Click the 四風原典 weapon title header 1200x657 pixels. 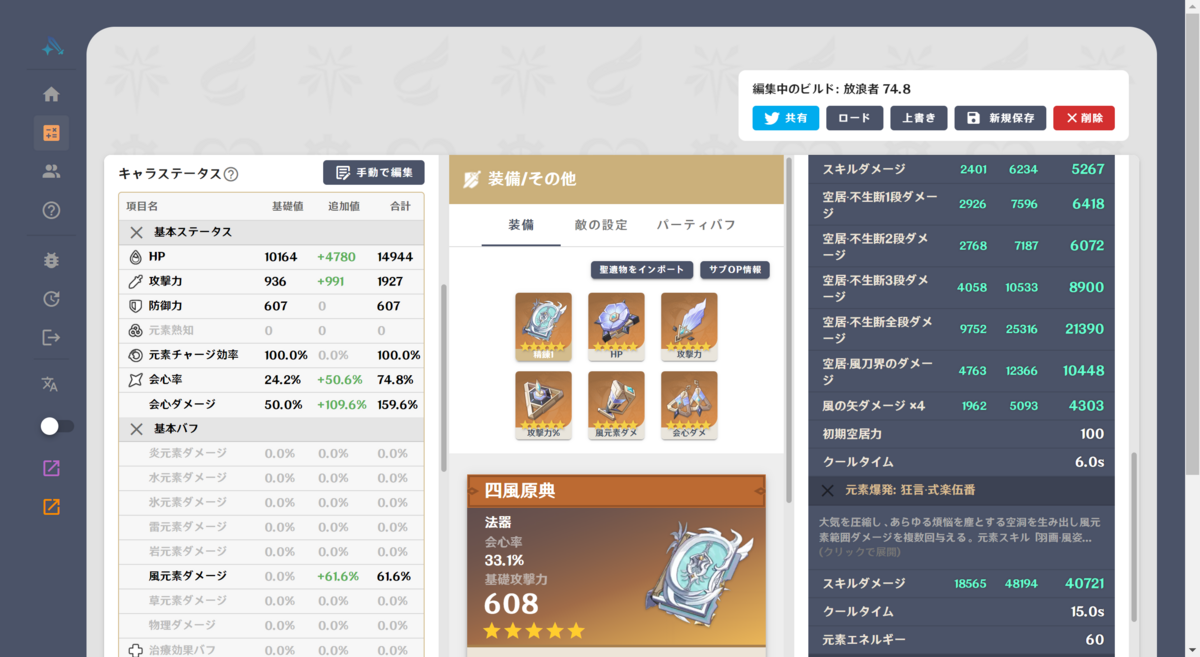[616, 491]
